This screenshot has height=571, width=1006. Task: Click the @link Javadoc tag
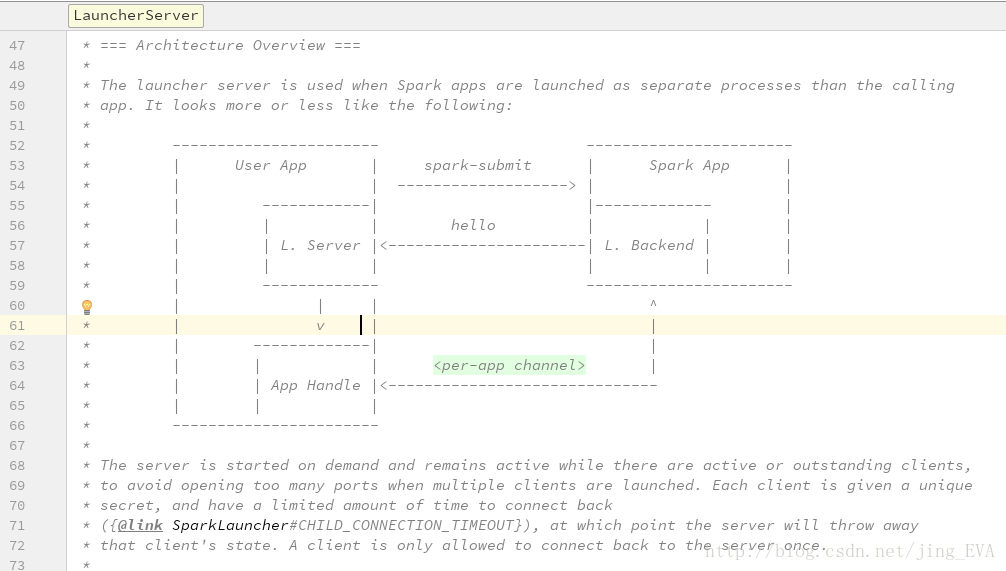coord(141,525)
